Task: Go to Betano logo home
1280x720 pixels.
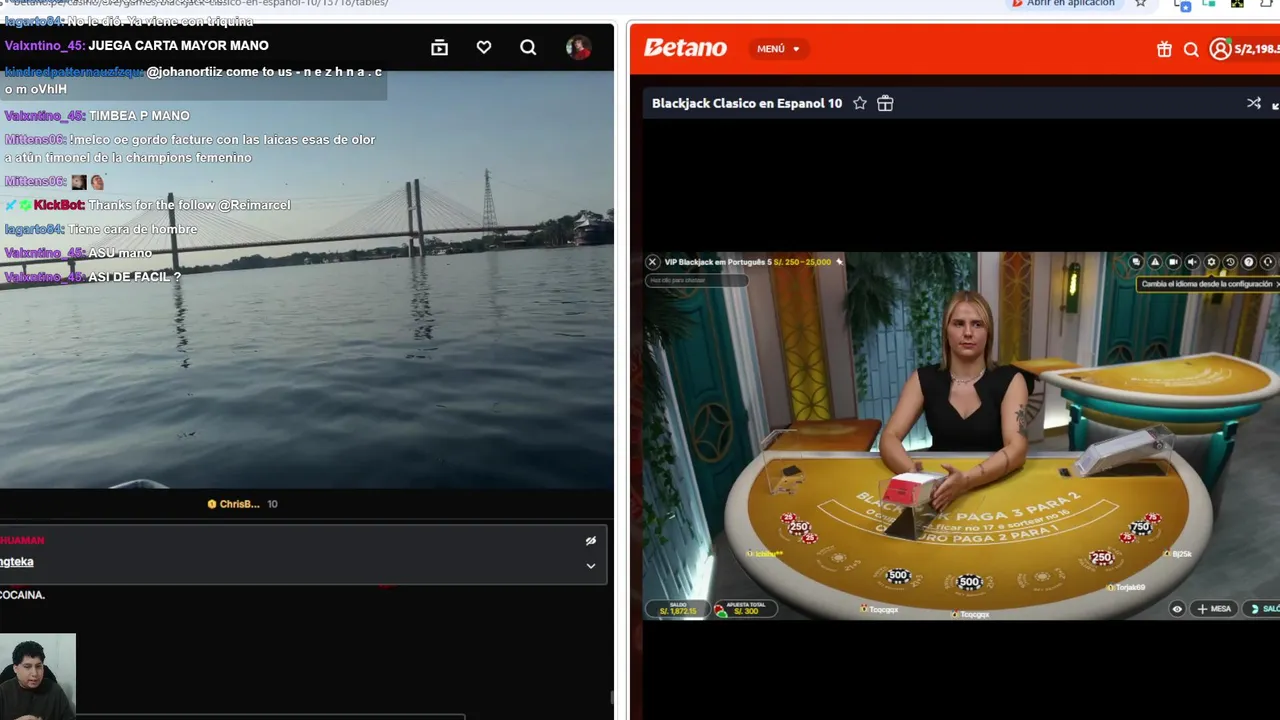Action: pos(685,48)
